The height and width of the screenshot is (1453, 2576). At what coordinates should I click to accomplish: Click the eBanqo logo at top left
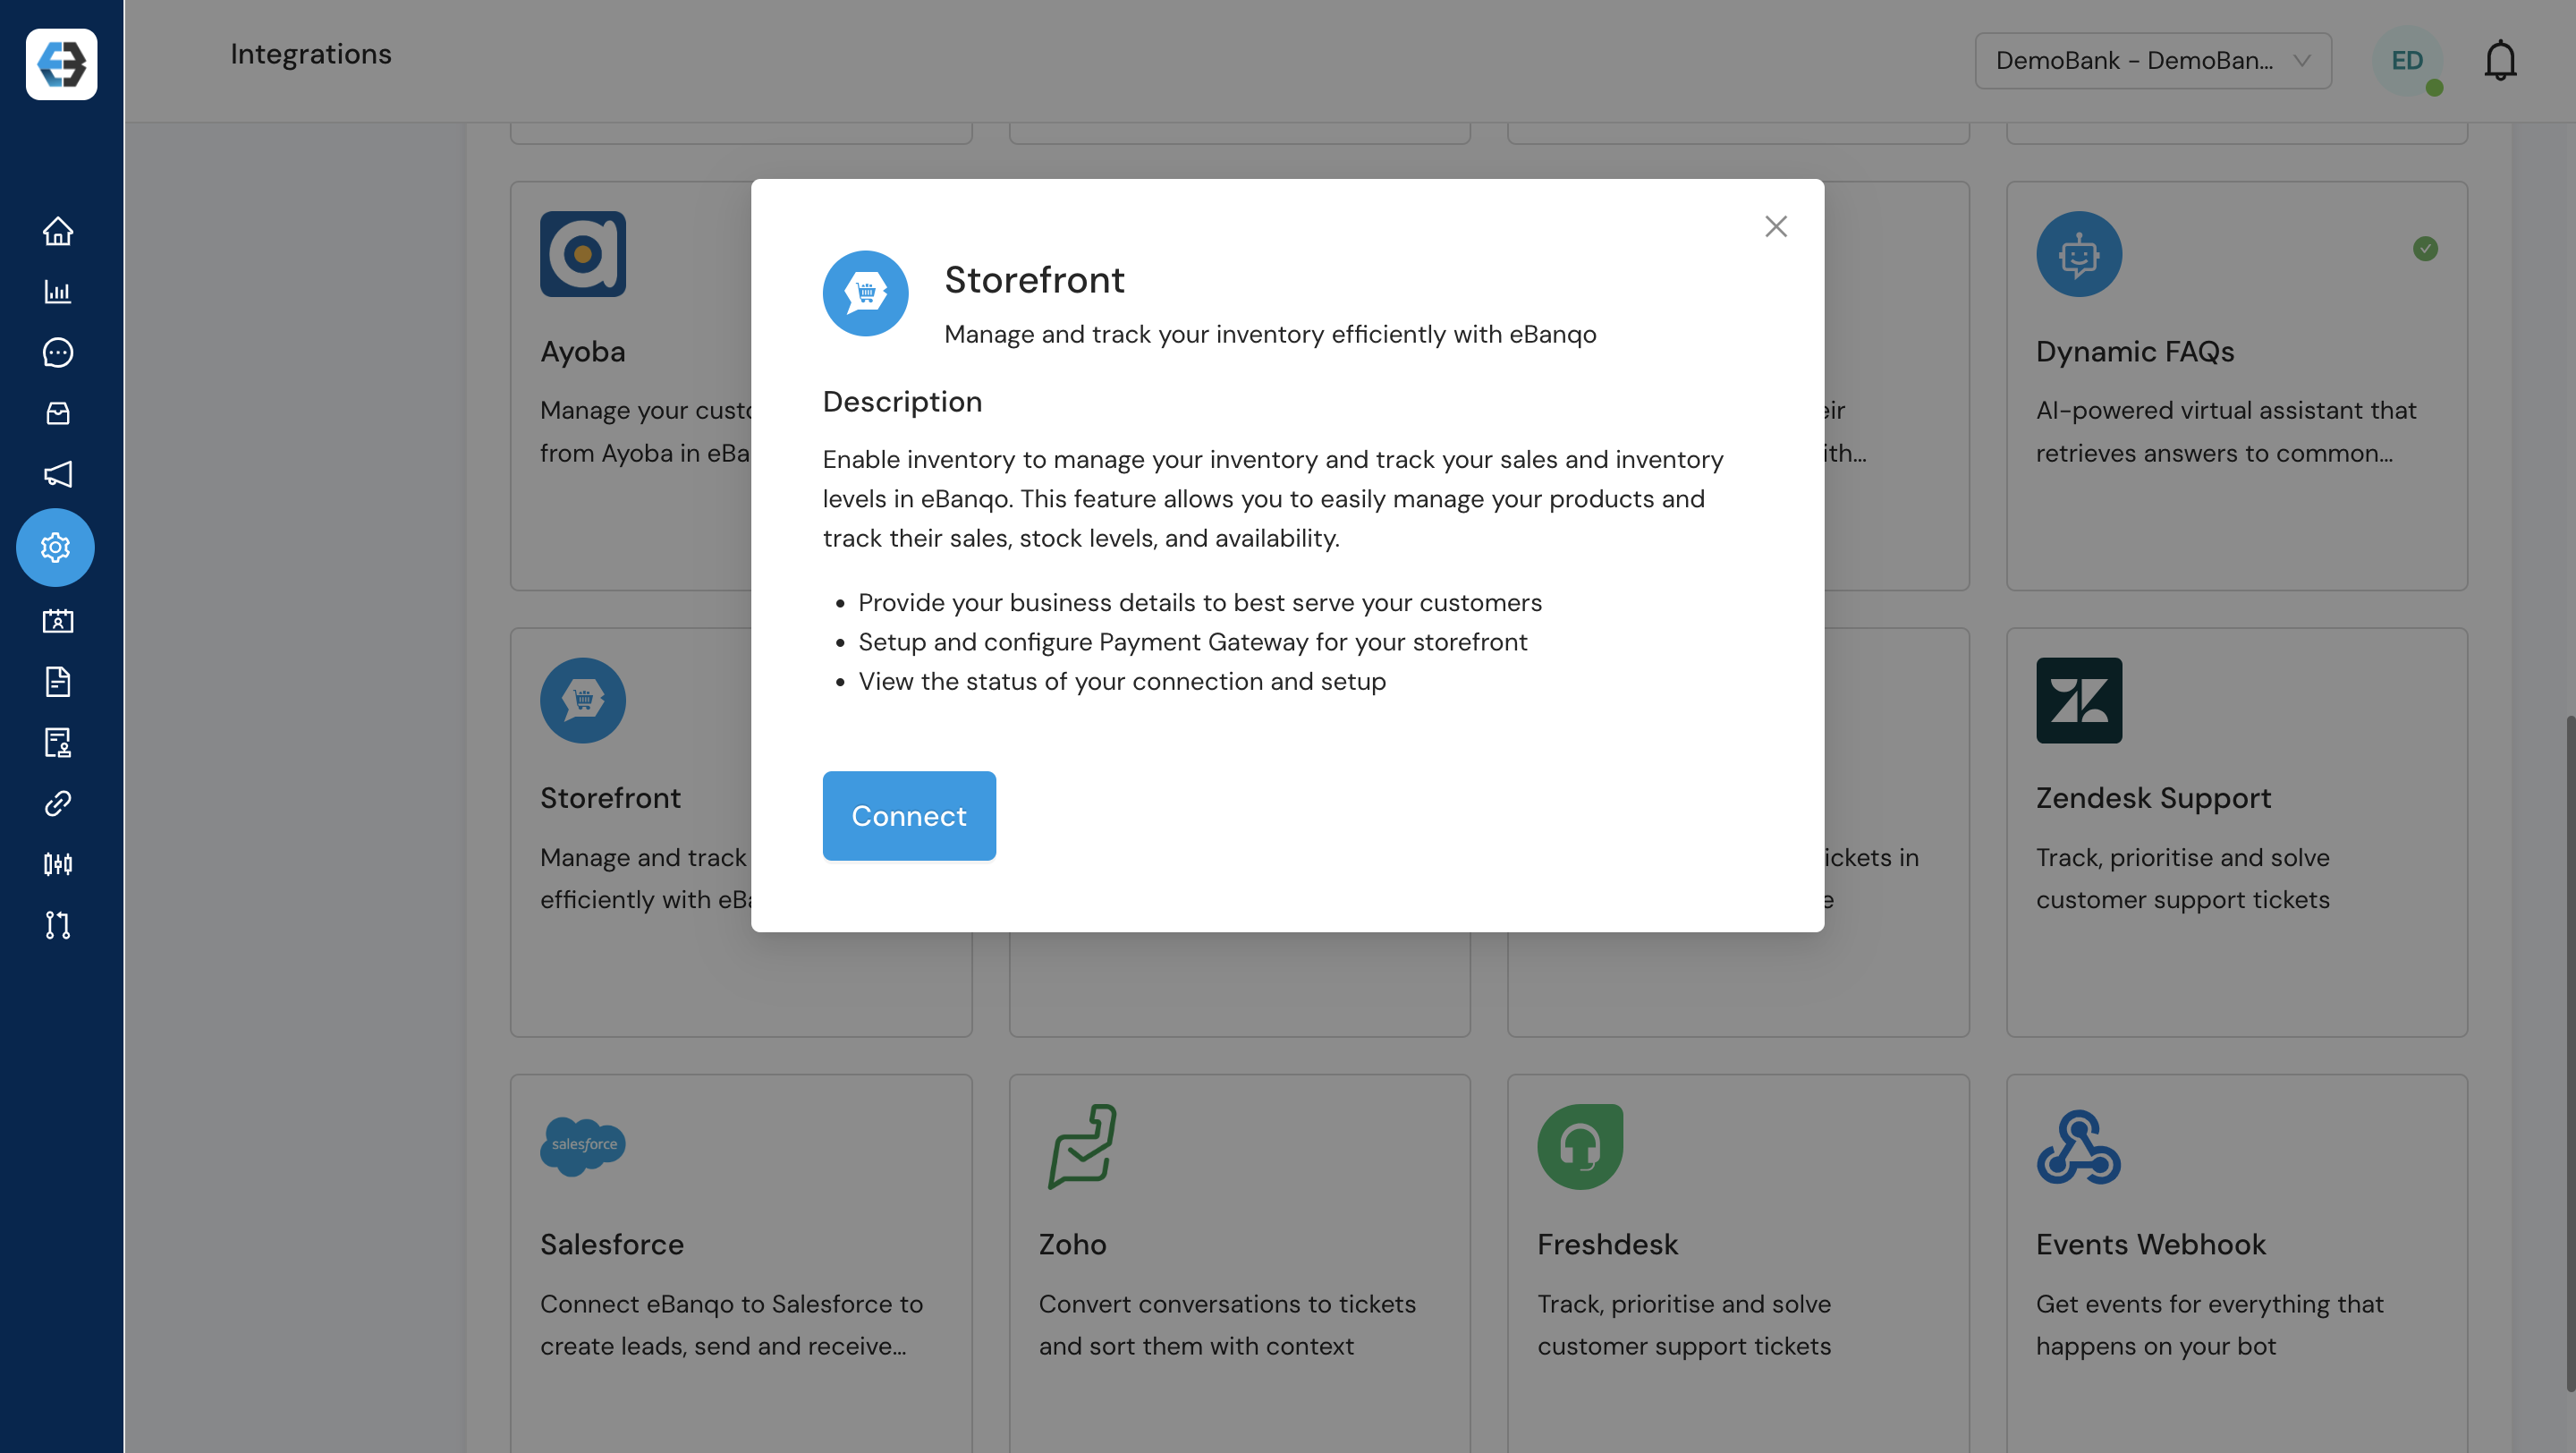pyautogui.click(x=61, y=63)
